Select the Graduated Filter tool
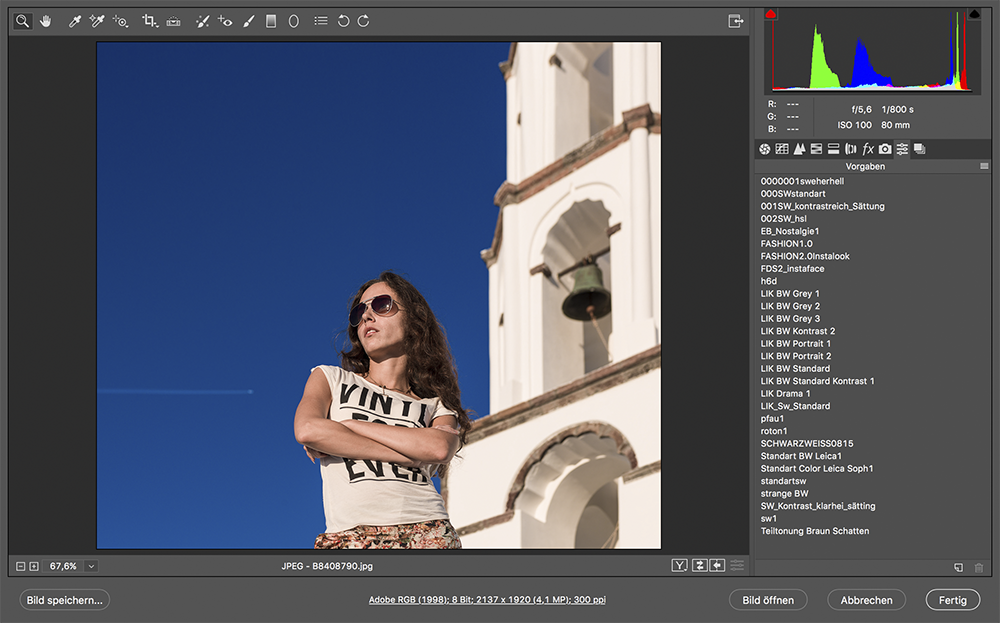The height and width of the screenshot is (623, 1000). pyautogui.click(x=271, y=21)
